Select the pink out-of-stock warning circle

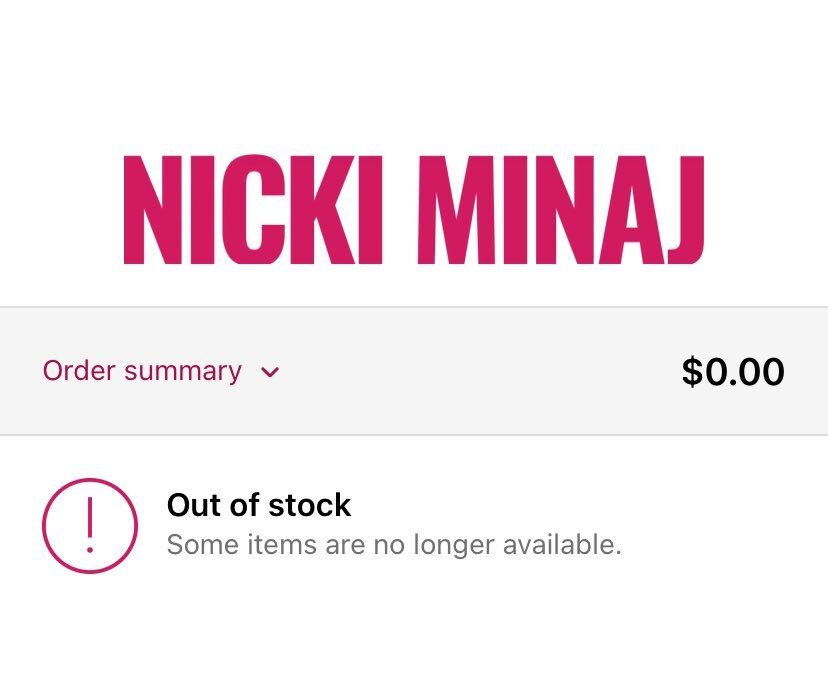[x=91, y=525]
